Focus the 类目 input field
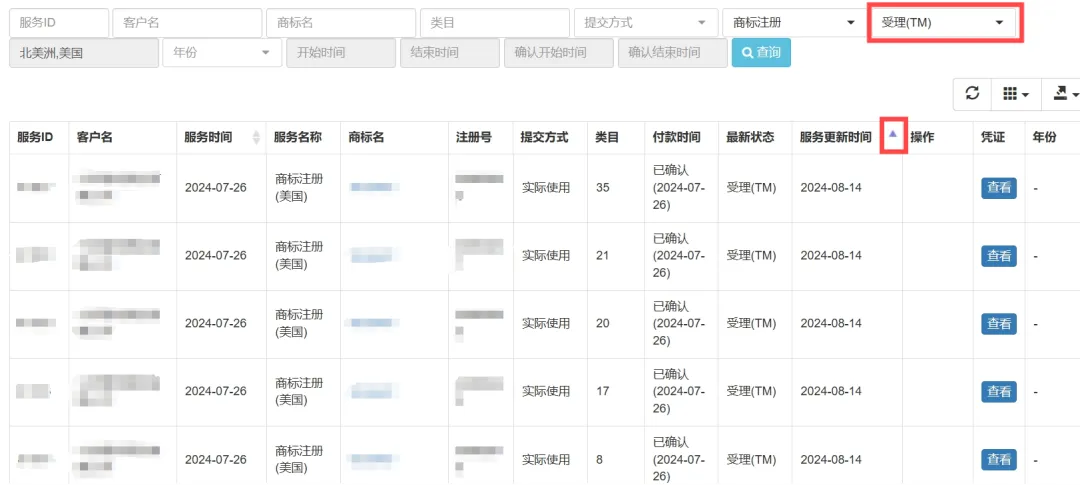The image size is (1080, 485). point(495,23)
